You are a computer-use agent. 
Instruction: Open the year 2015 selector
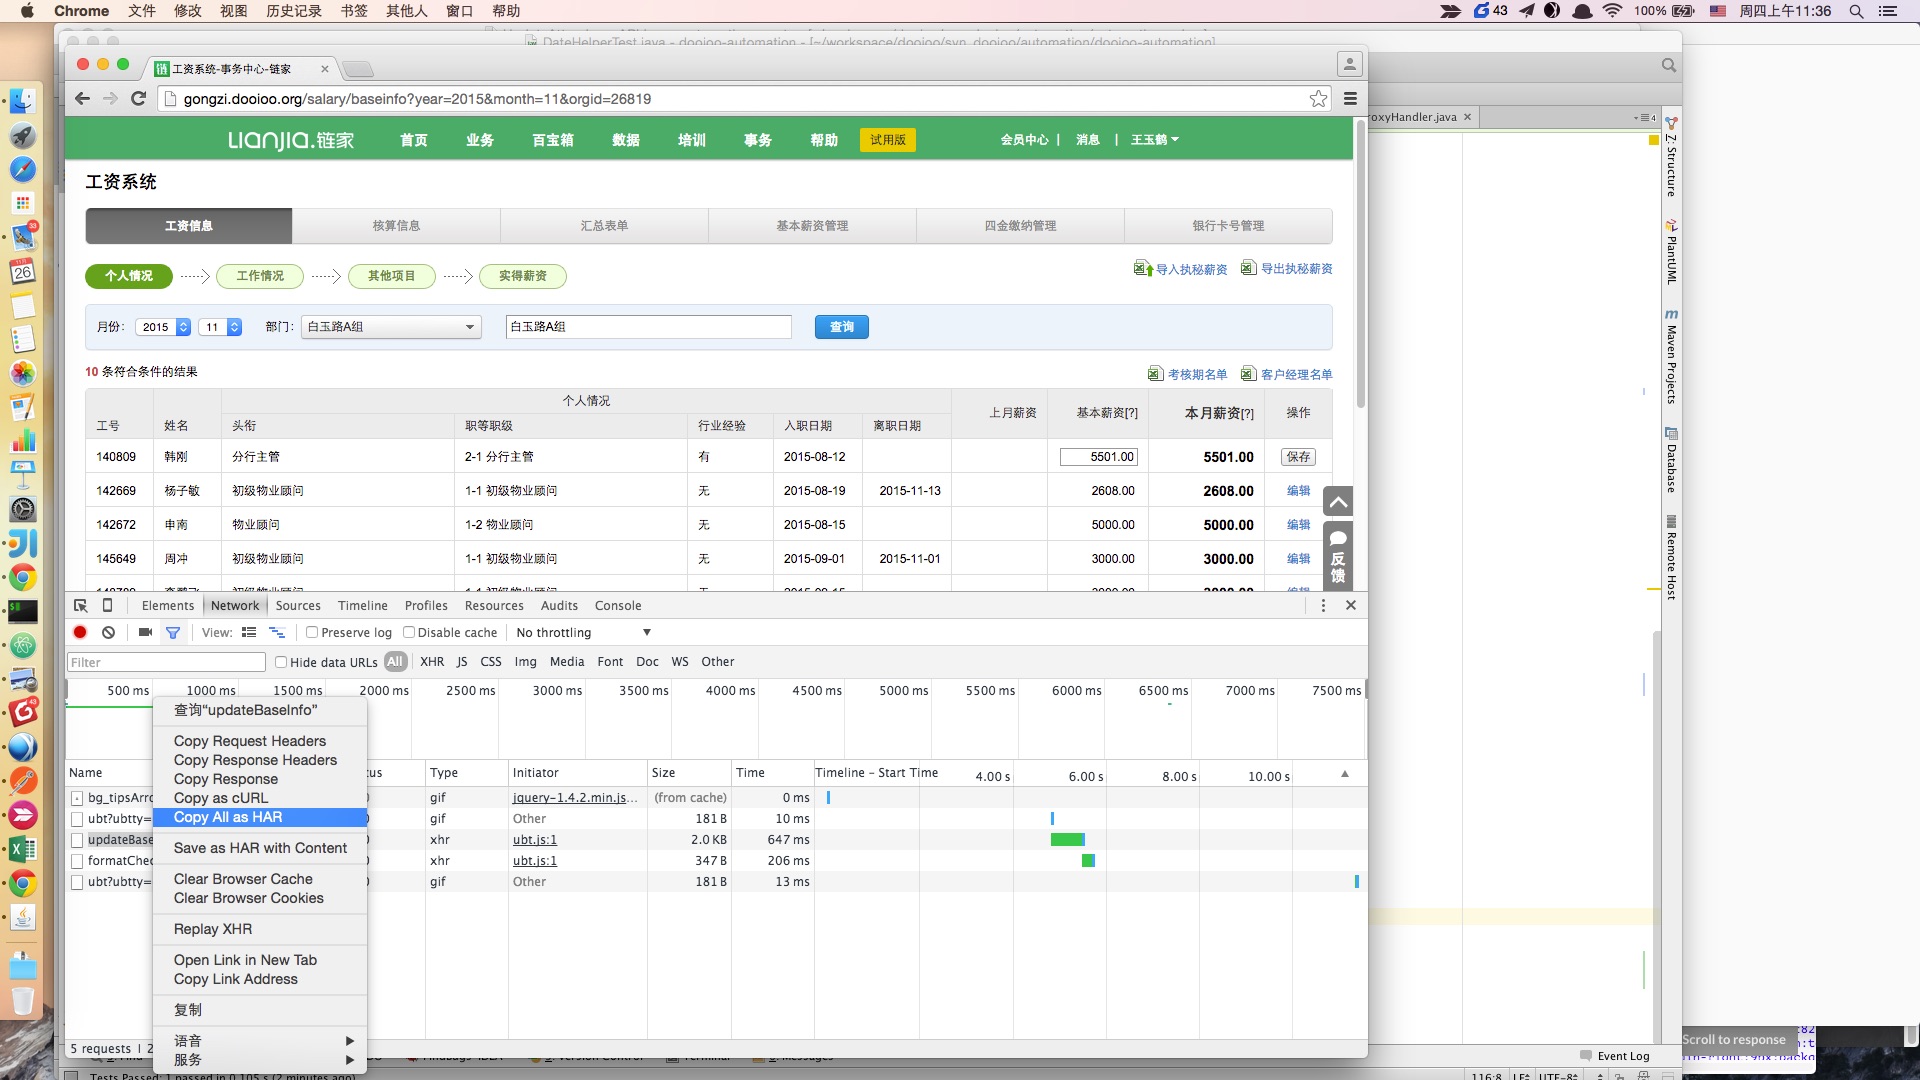point(163,327)
